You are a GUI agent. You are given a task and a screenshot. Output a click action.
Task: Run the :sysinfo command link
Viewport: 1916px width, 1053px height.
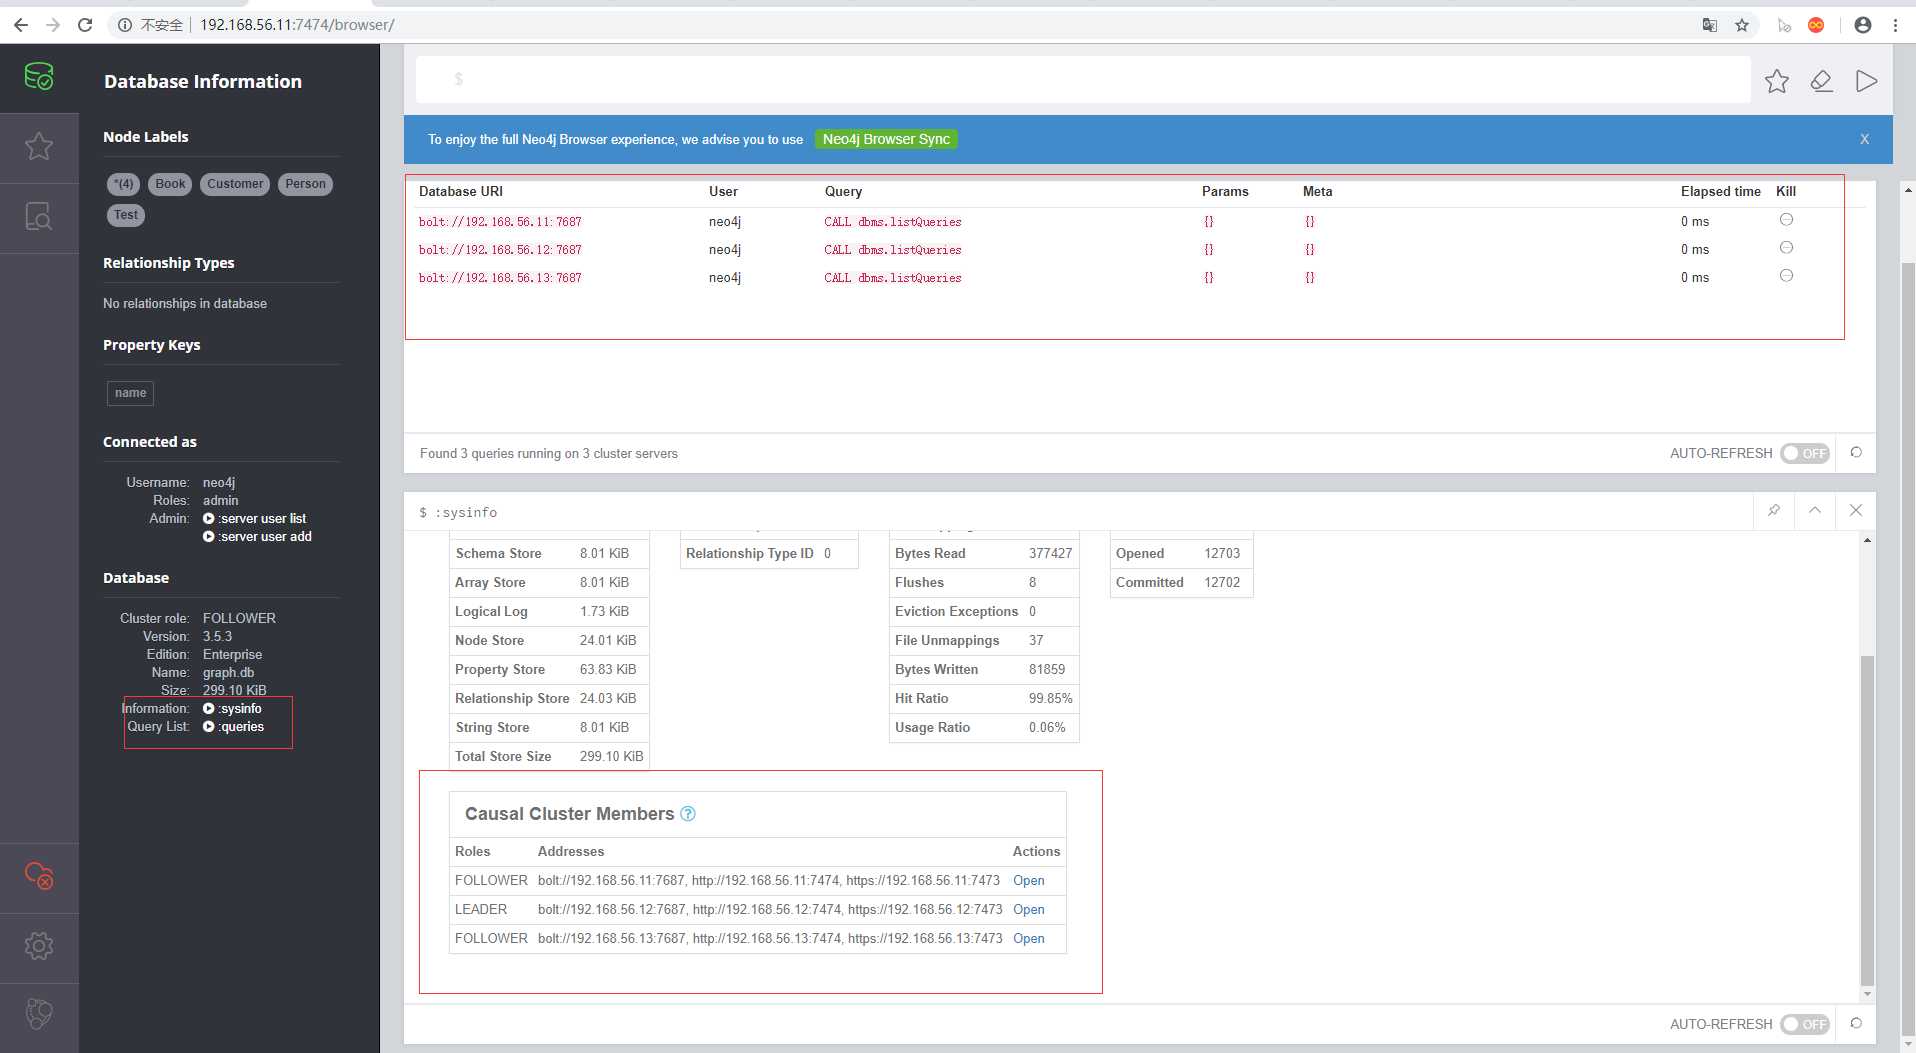[x=233, y=708]
